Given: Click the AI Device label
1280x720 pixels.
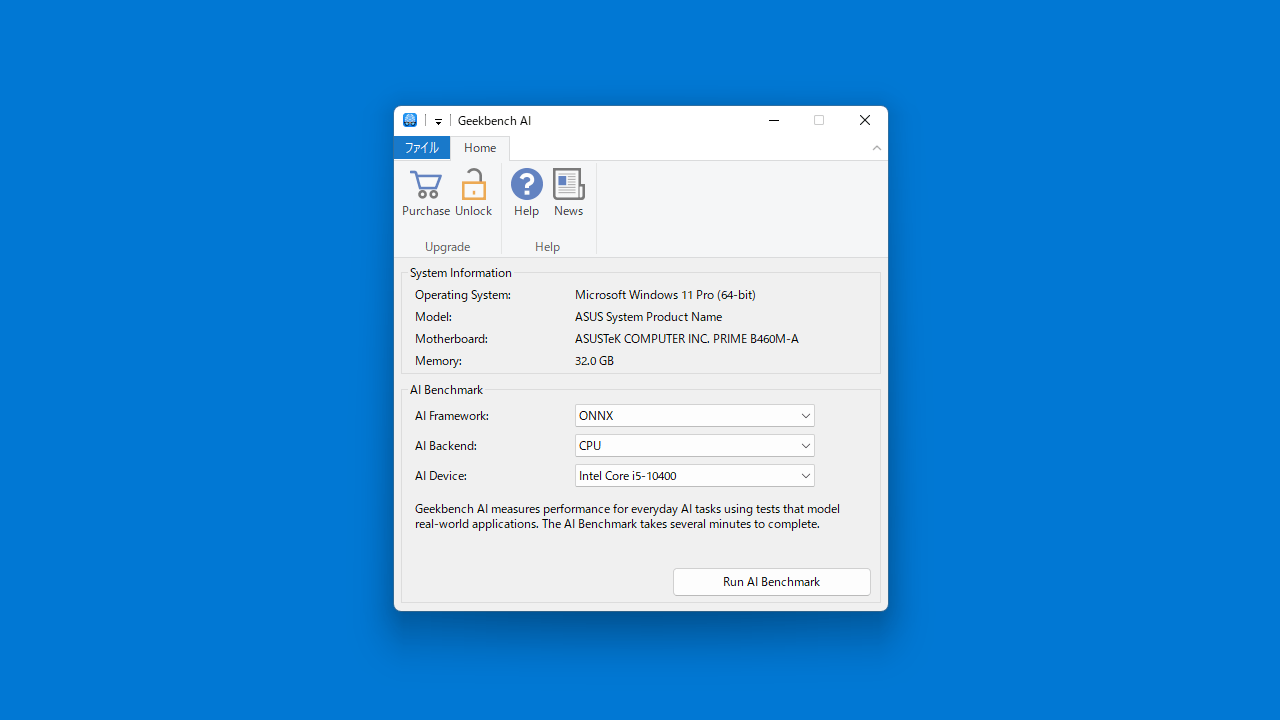Looking at the screenshot, I should pyautogui.click(x=441, y=476).
